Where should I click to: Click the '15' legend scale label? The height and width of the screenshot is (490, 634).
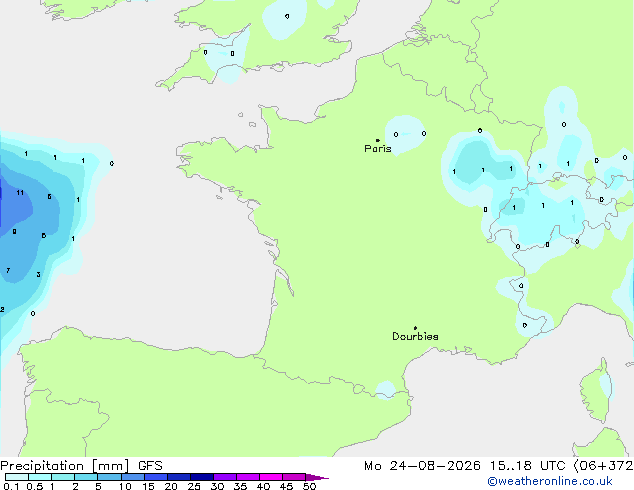[148, 486]
